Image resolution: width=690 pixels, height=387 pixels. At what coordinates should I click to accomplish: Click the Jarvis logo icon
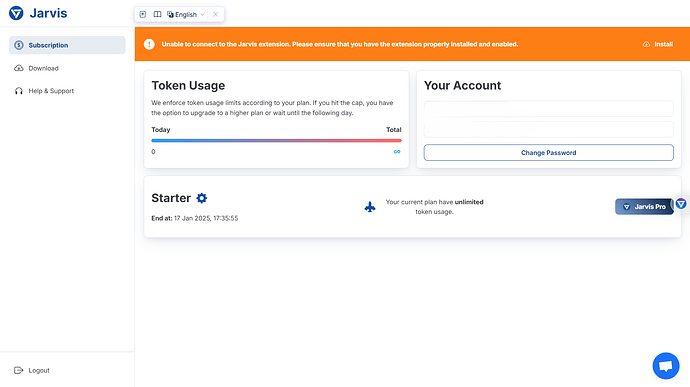pos(16,13)
